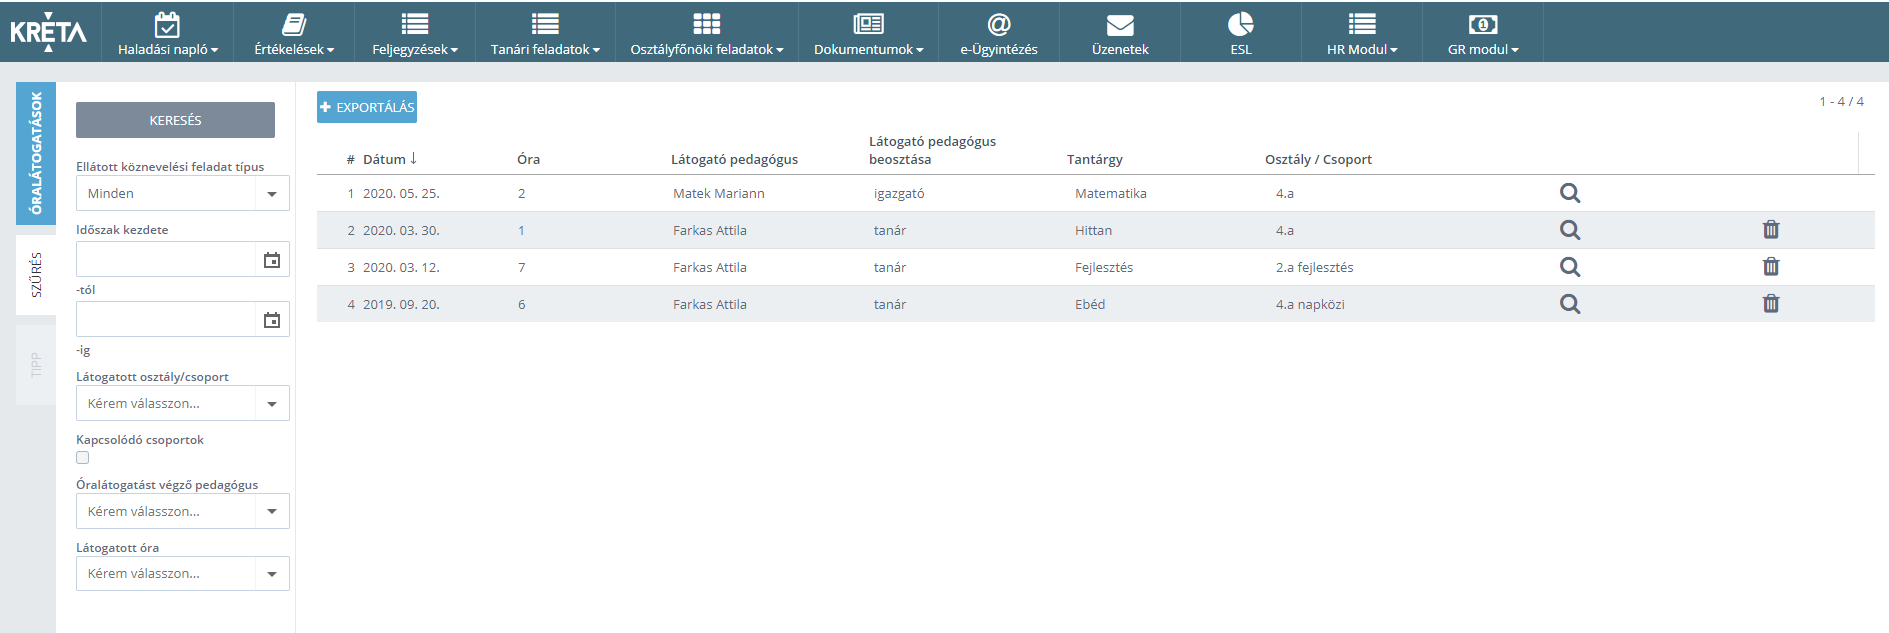This screenshot has width=1889, height=633.
Task: Open Ellátott köznevelési feladat típus dropdown
Action: point(183,193)
